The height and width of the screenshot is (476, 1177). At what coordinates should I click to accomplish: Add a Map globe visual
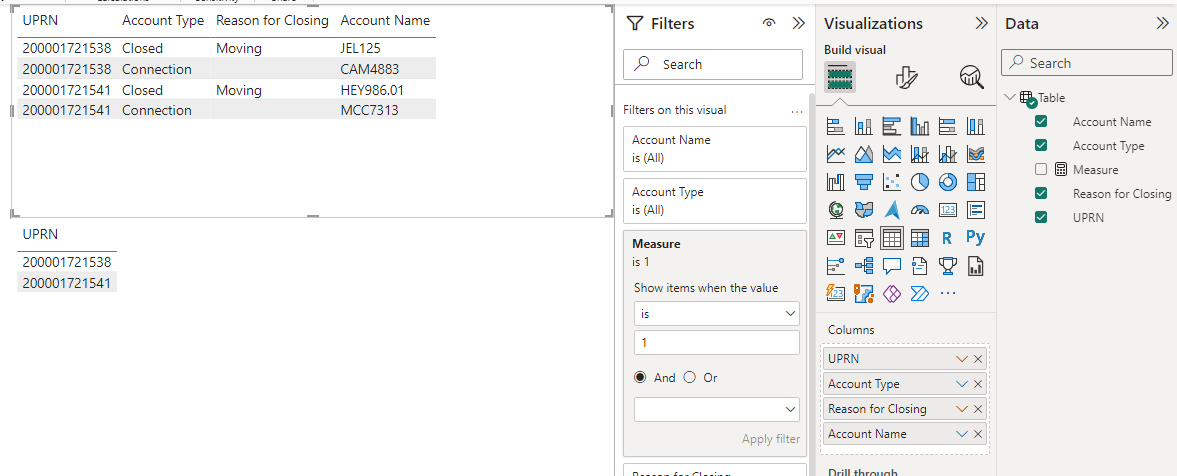(x=835, y=209)
